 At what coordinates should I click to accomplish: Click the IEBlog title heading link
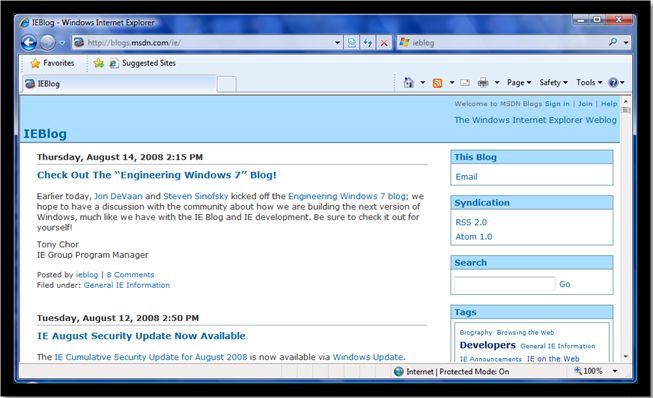pyautogui.click(x=45, y=134)
